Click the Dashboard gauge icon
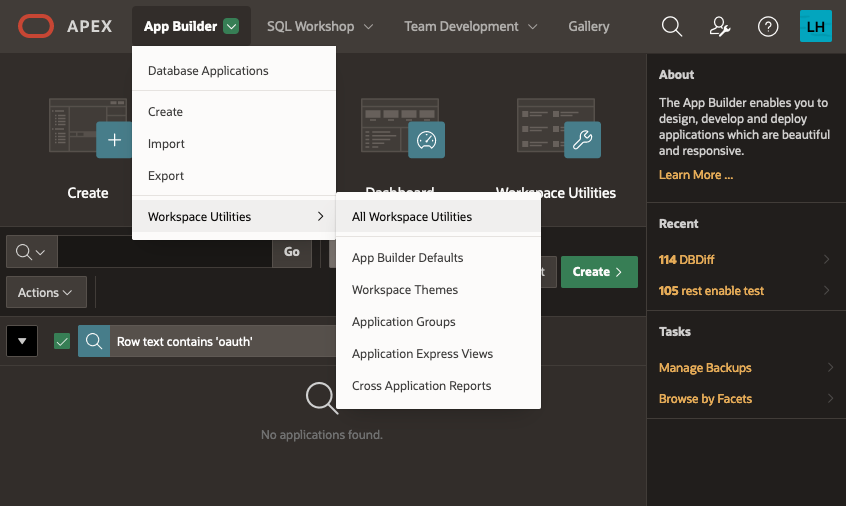The height and width of the screenshot is (506, 846). 426,140
